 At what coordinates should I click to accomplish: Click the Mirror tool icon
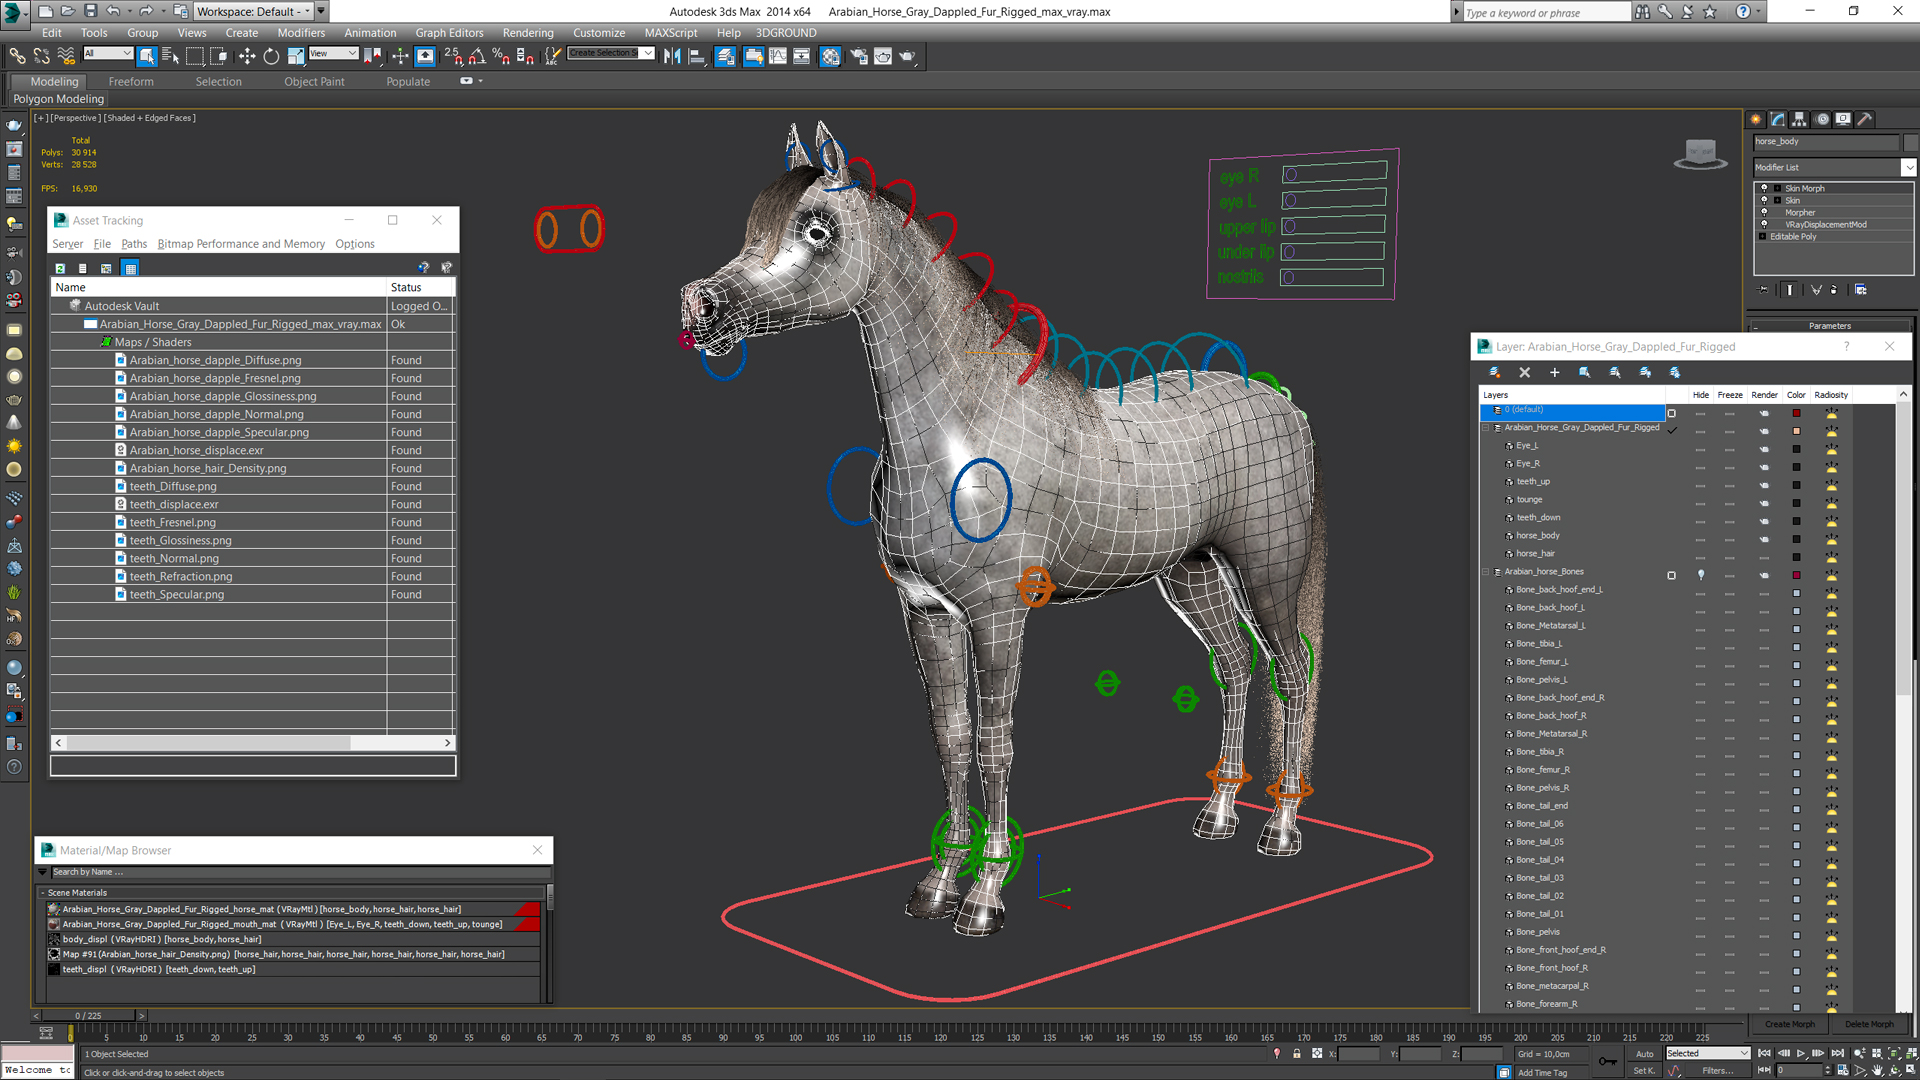click(672, 56)
